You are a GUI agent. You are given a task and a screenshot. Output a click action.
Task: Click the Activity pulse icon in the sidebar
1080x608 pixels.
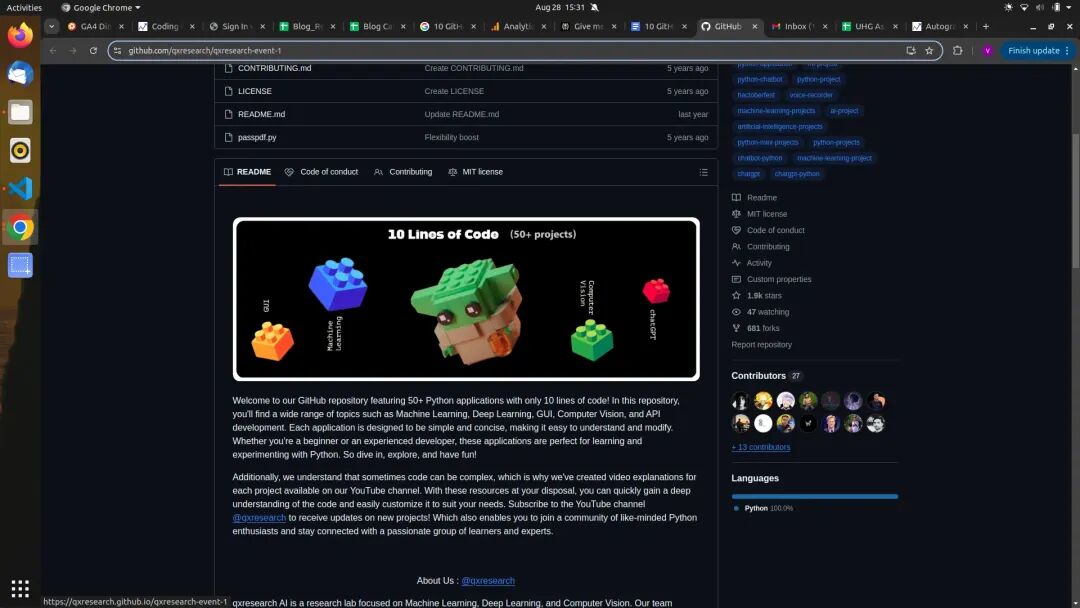tap(735, 262)
